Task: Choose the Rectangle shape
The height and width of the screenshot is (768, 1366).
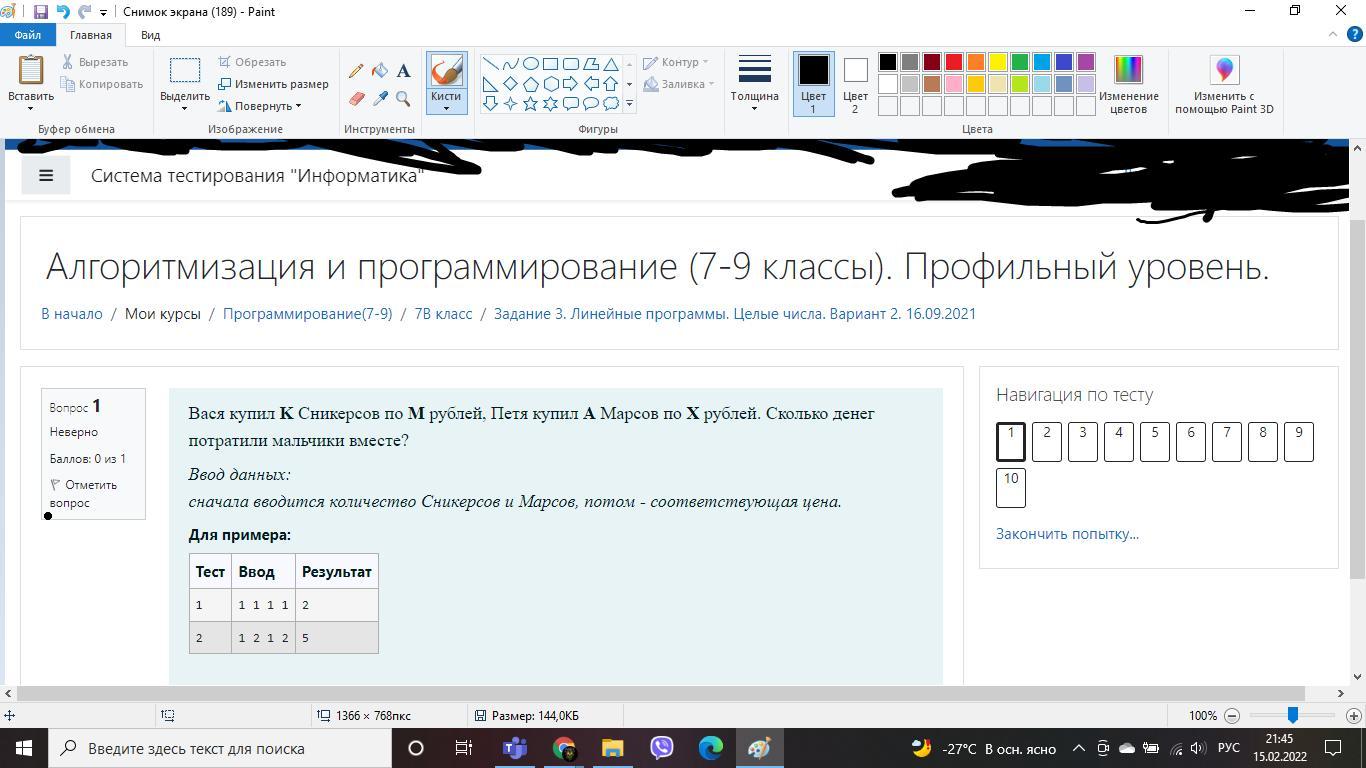Action: click(x=550, y=64)
